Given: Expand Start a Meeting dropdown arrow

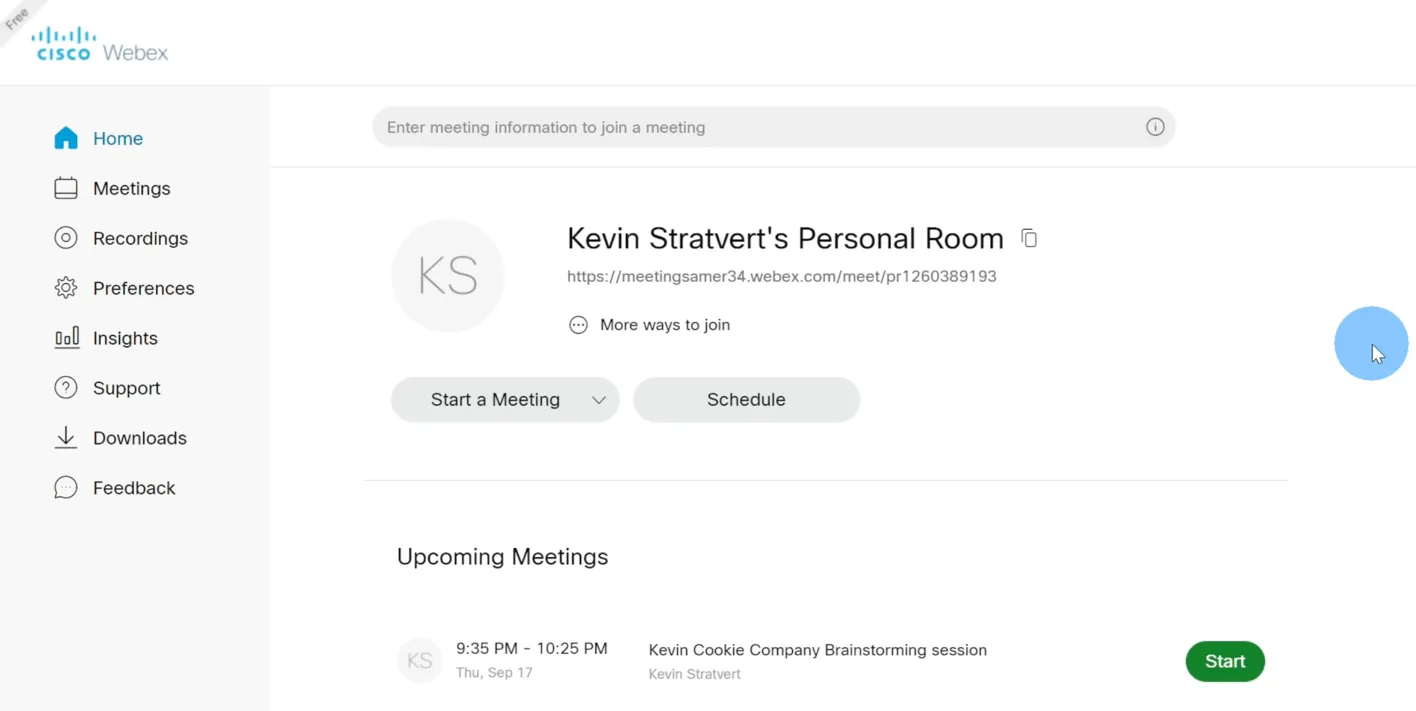Looking at the screenshot, I should click(598, 400).
